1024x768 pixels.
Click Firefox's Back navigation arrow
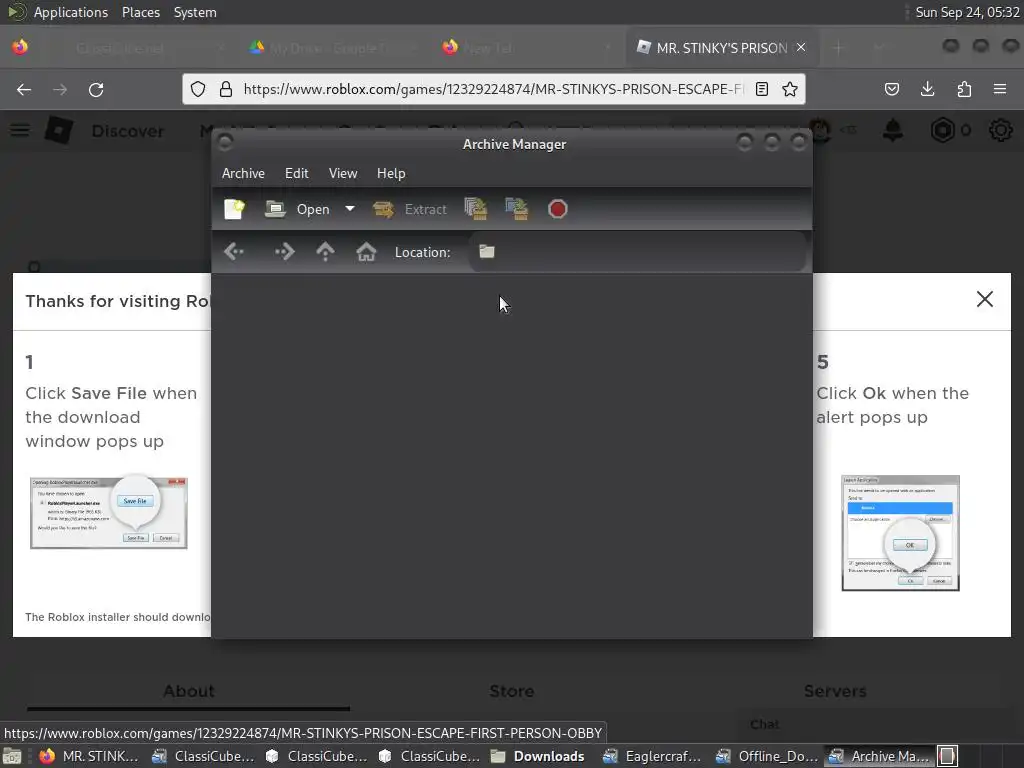(x=24, y=89)
